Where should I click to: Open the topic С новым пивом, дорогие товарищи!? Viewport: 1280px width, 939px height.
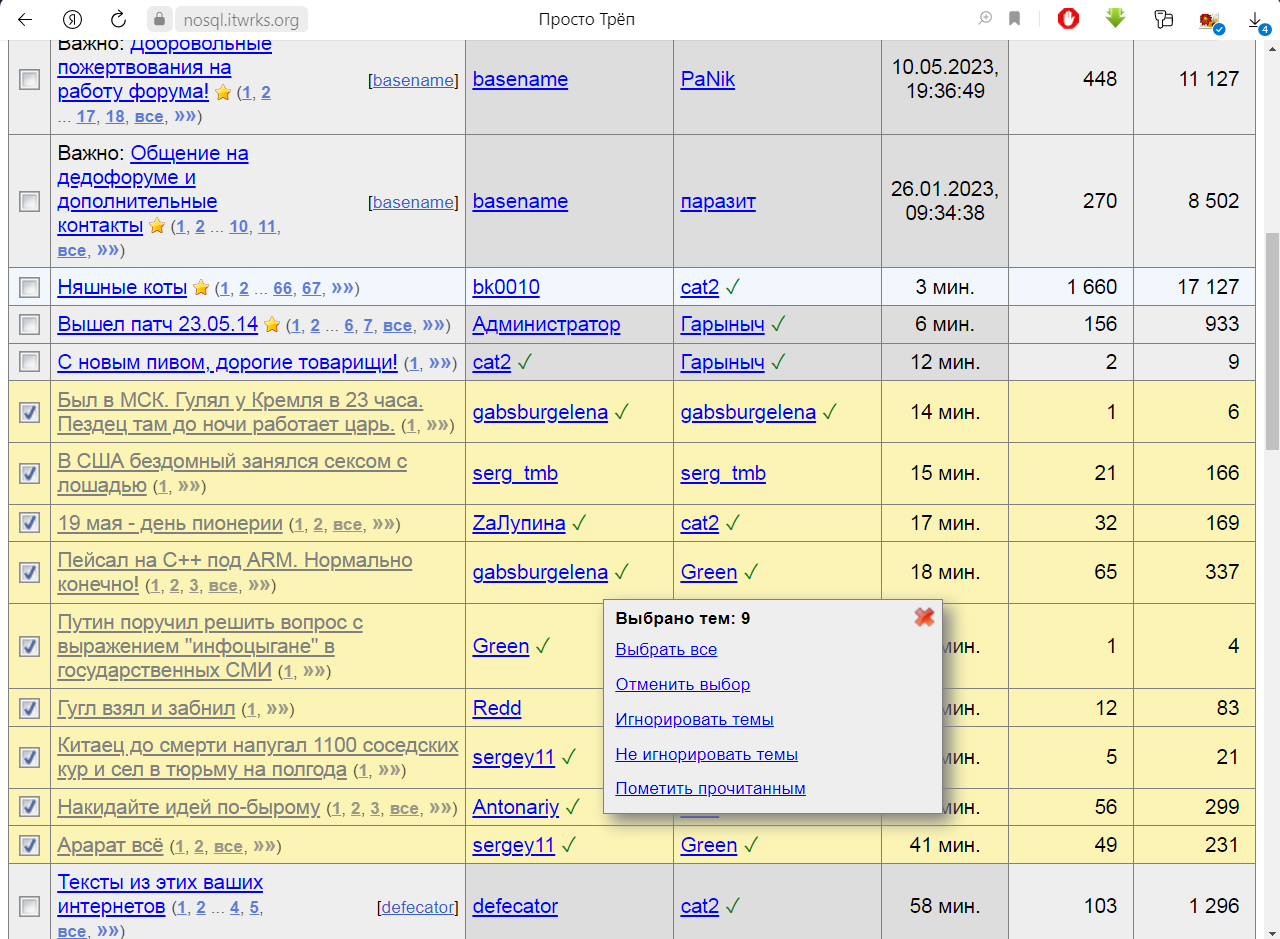[227, 362]
